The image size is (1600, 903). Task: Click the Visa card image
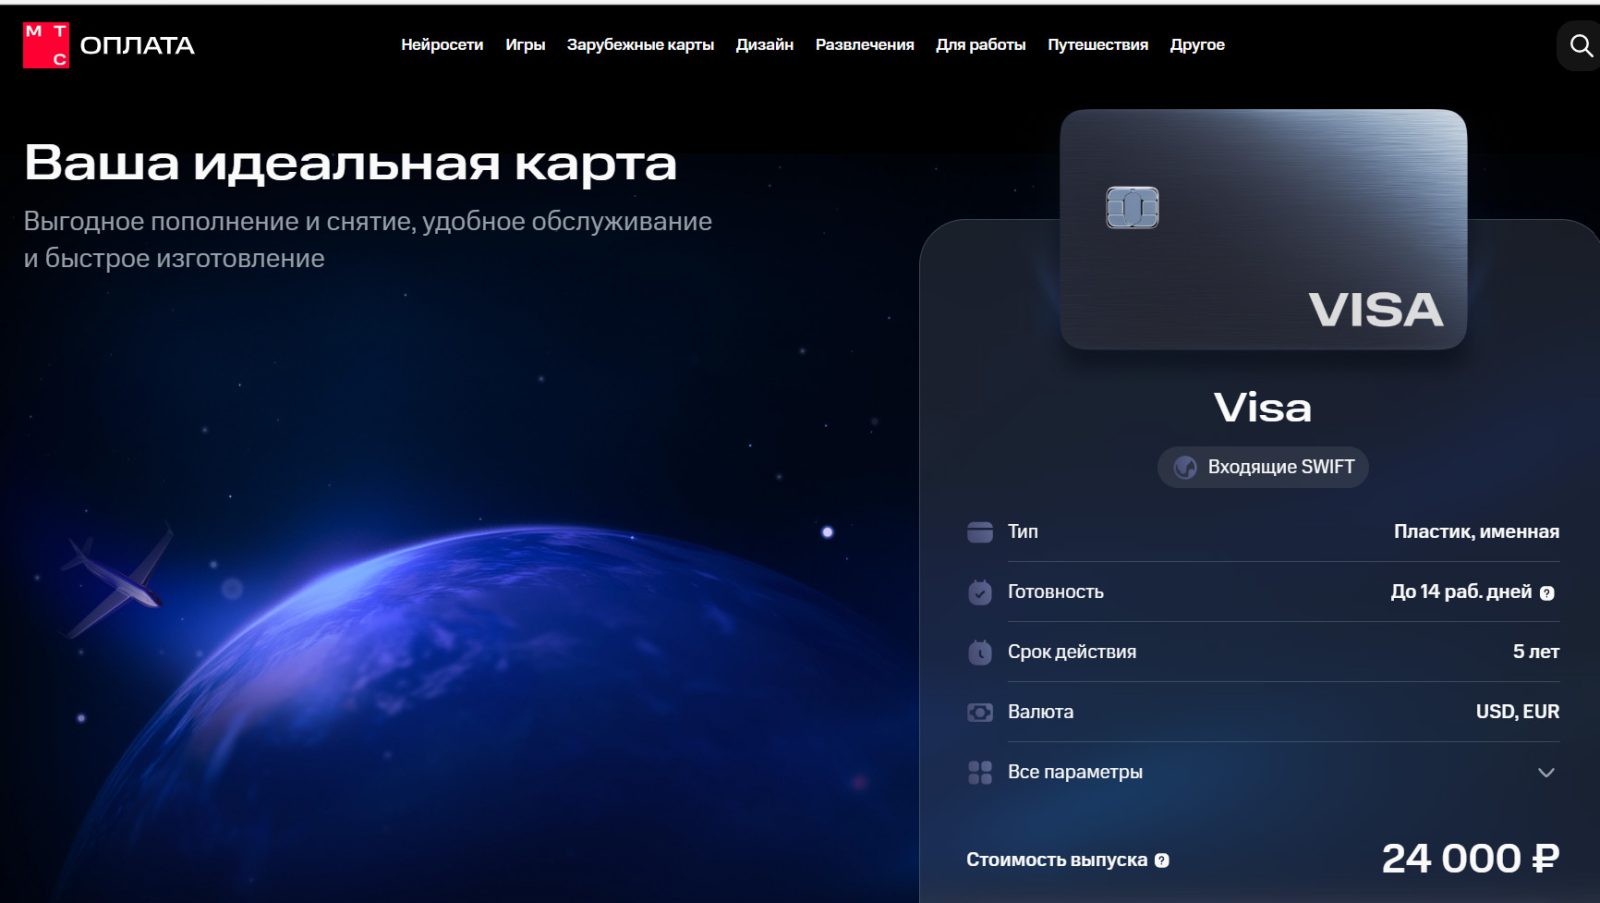[1263, 229]
